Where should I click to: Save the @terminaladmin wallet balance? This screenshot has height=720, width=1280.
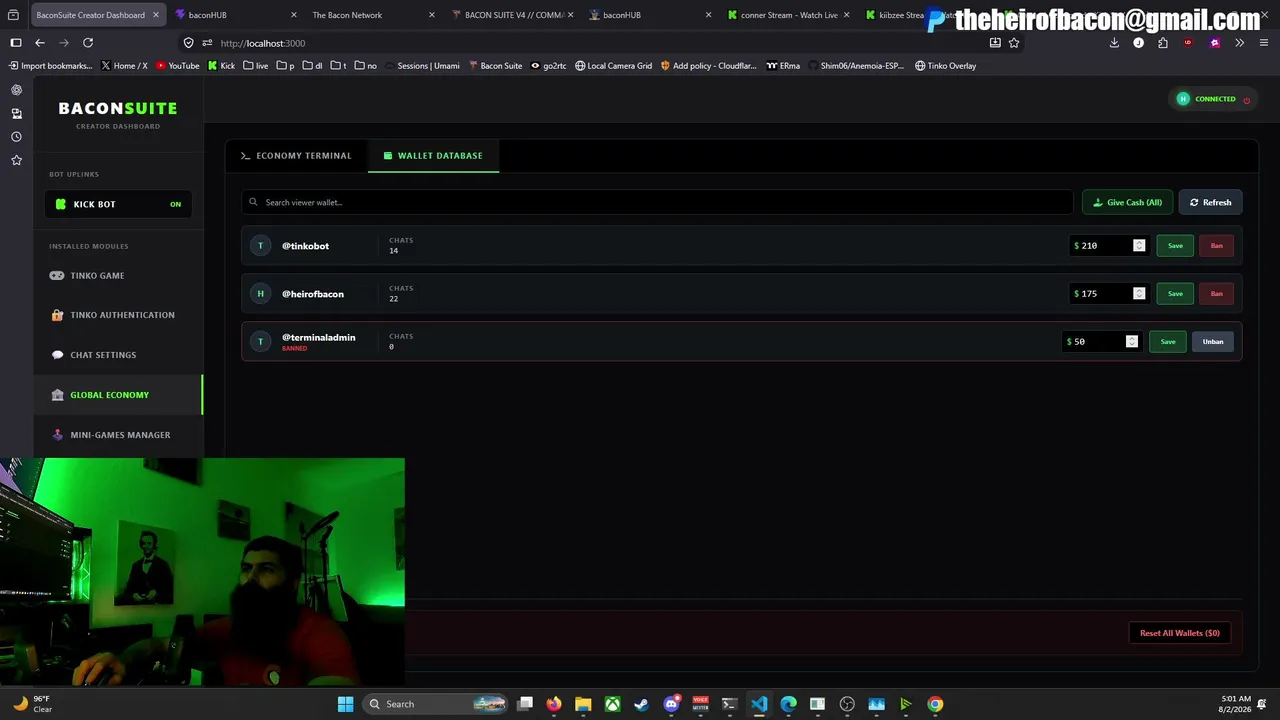1168,342
